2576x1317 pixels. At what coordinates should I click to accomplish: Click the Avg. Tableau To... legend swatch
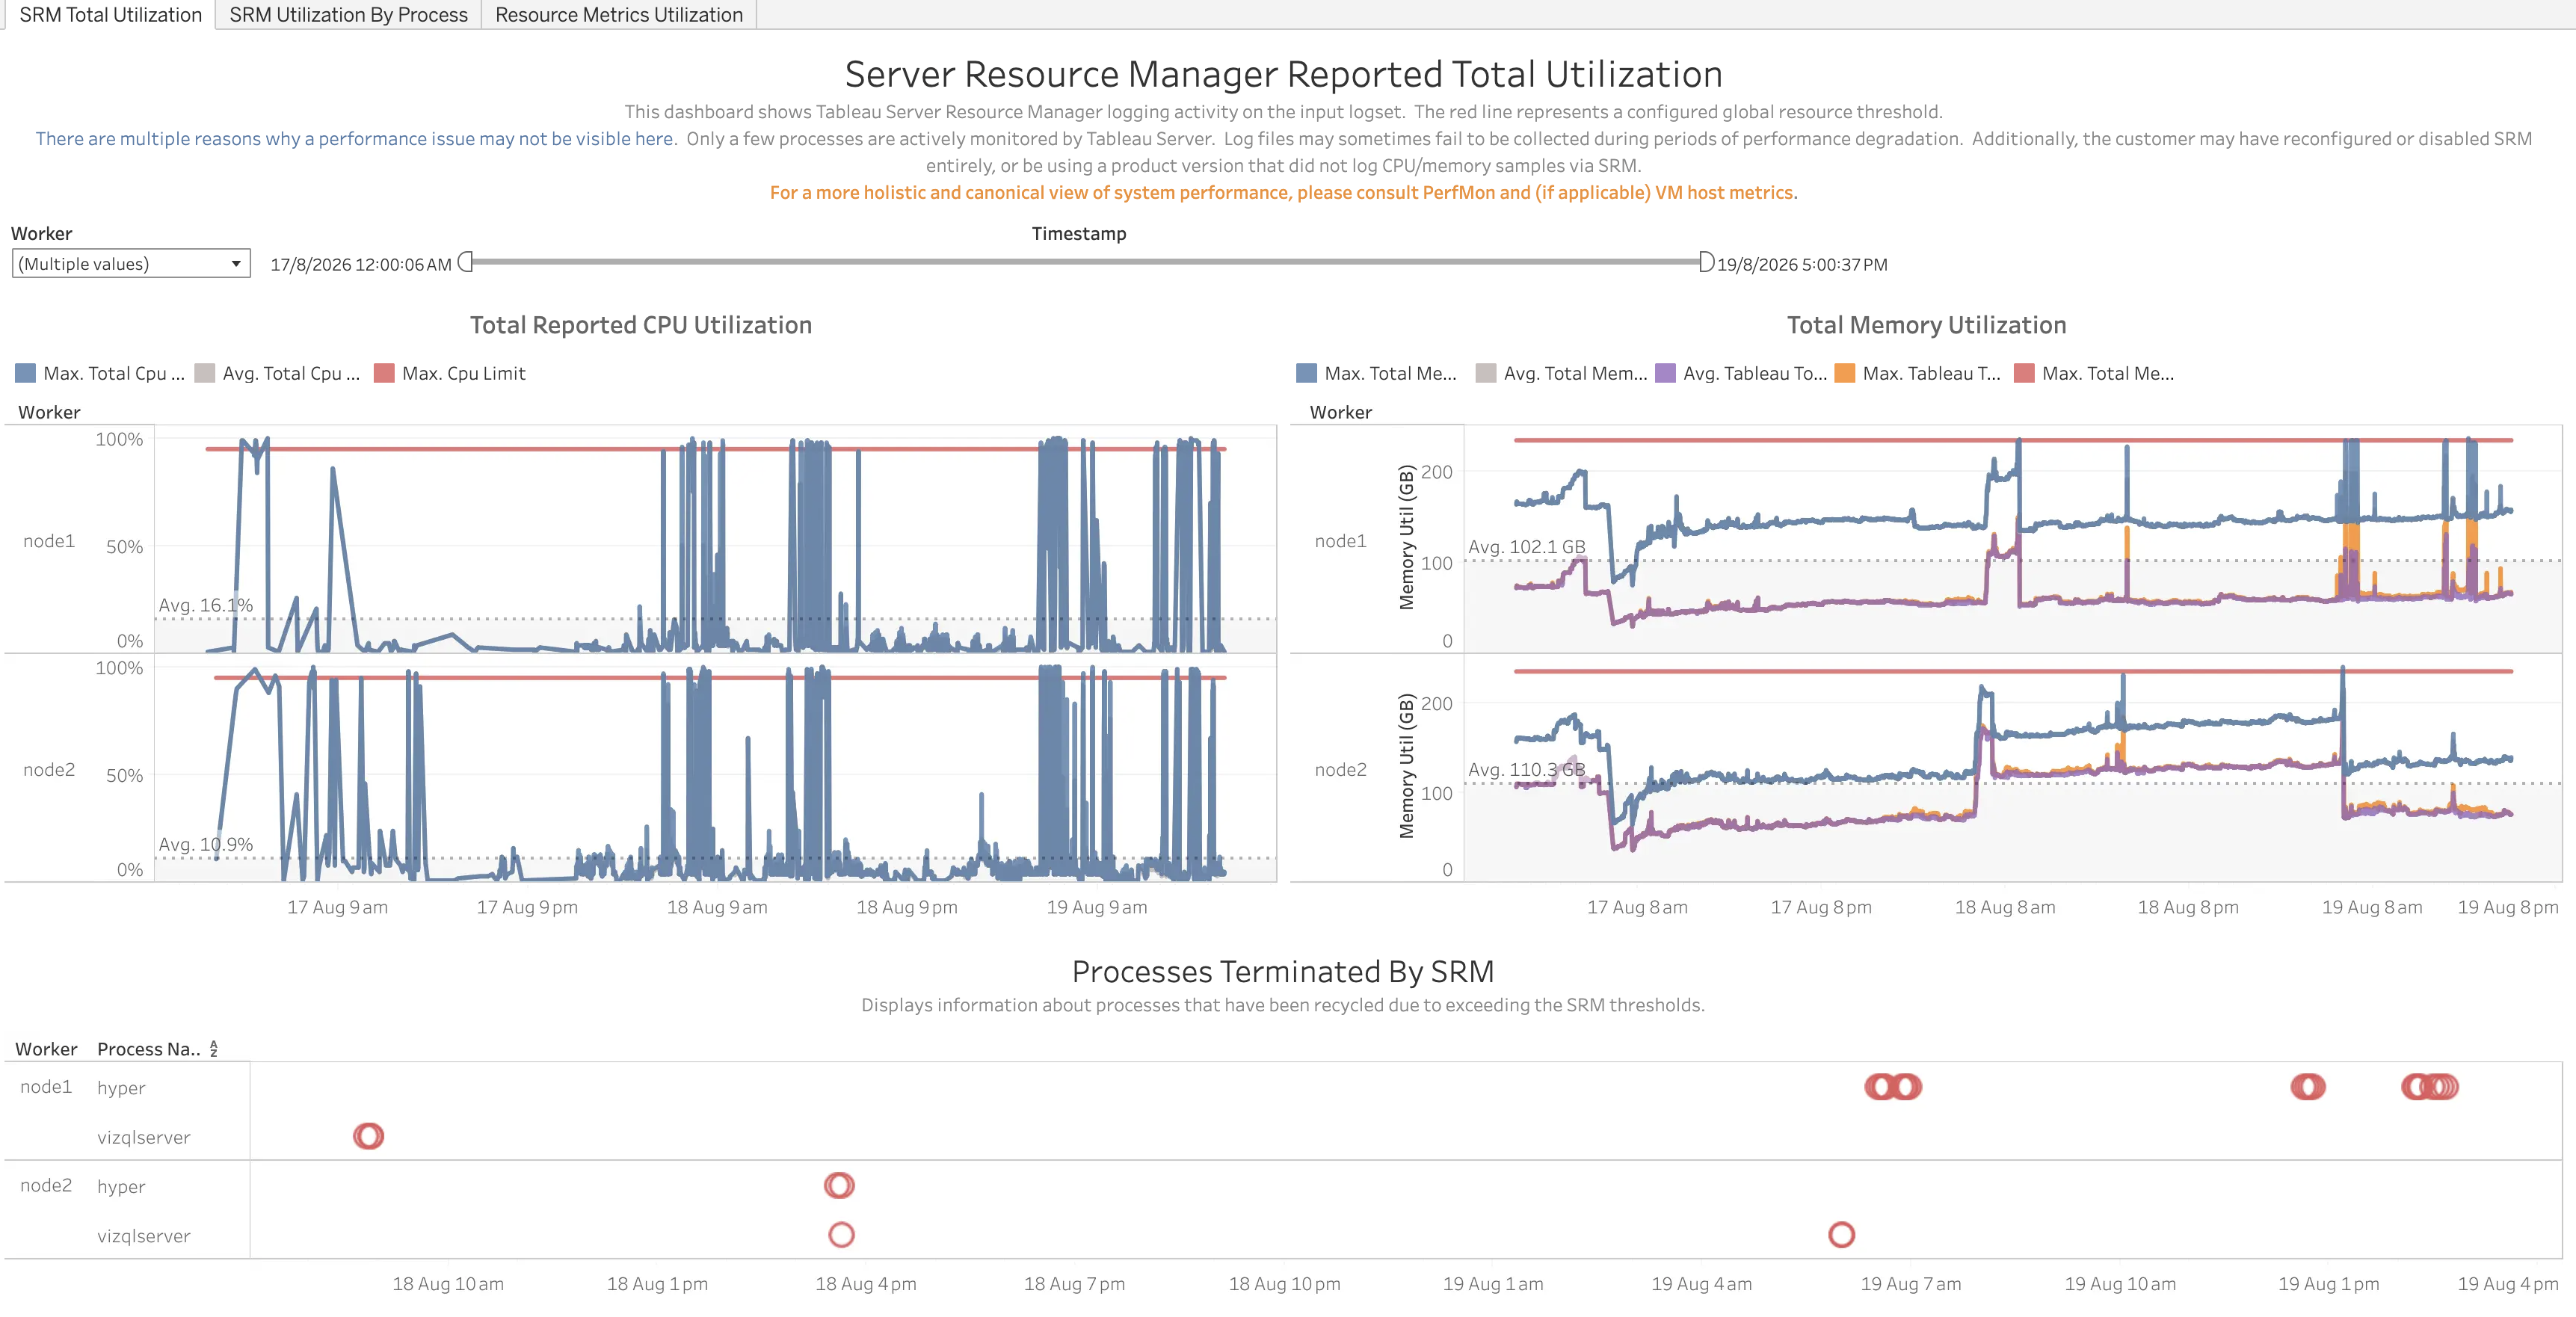pos(1665,373)
